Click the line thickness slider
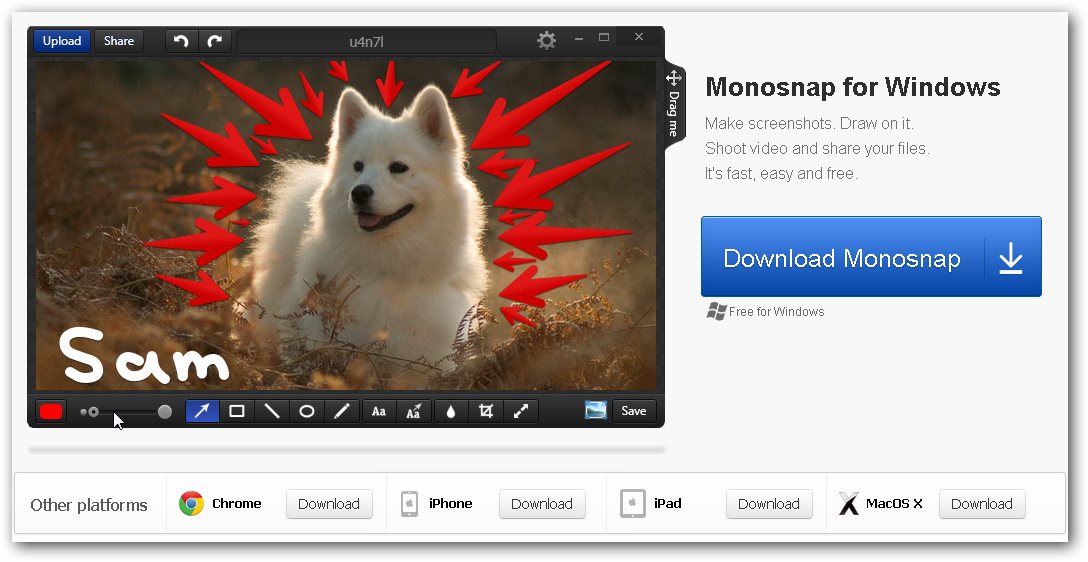Image resolution: width=1088 pixels, height=562 pixels. (x=126, y=411)
